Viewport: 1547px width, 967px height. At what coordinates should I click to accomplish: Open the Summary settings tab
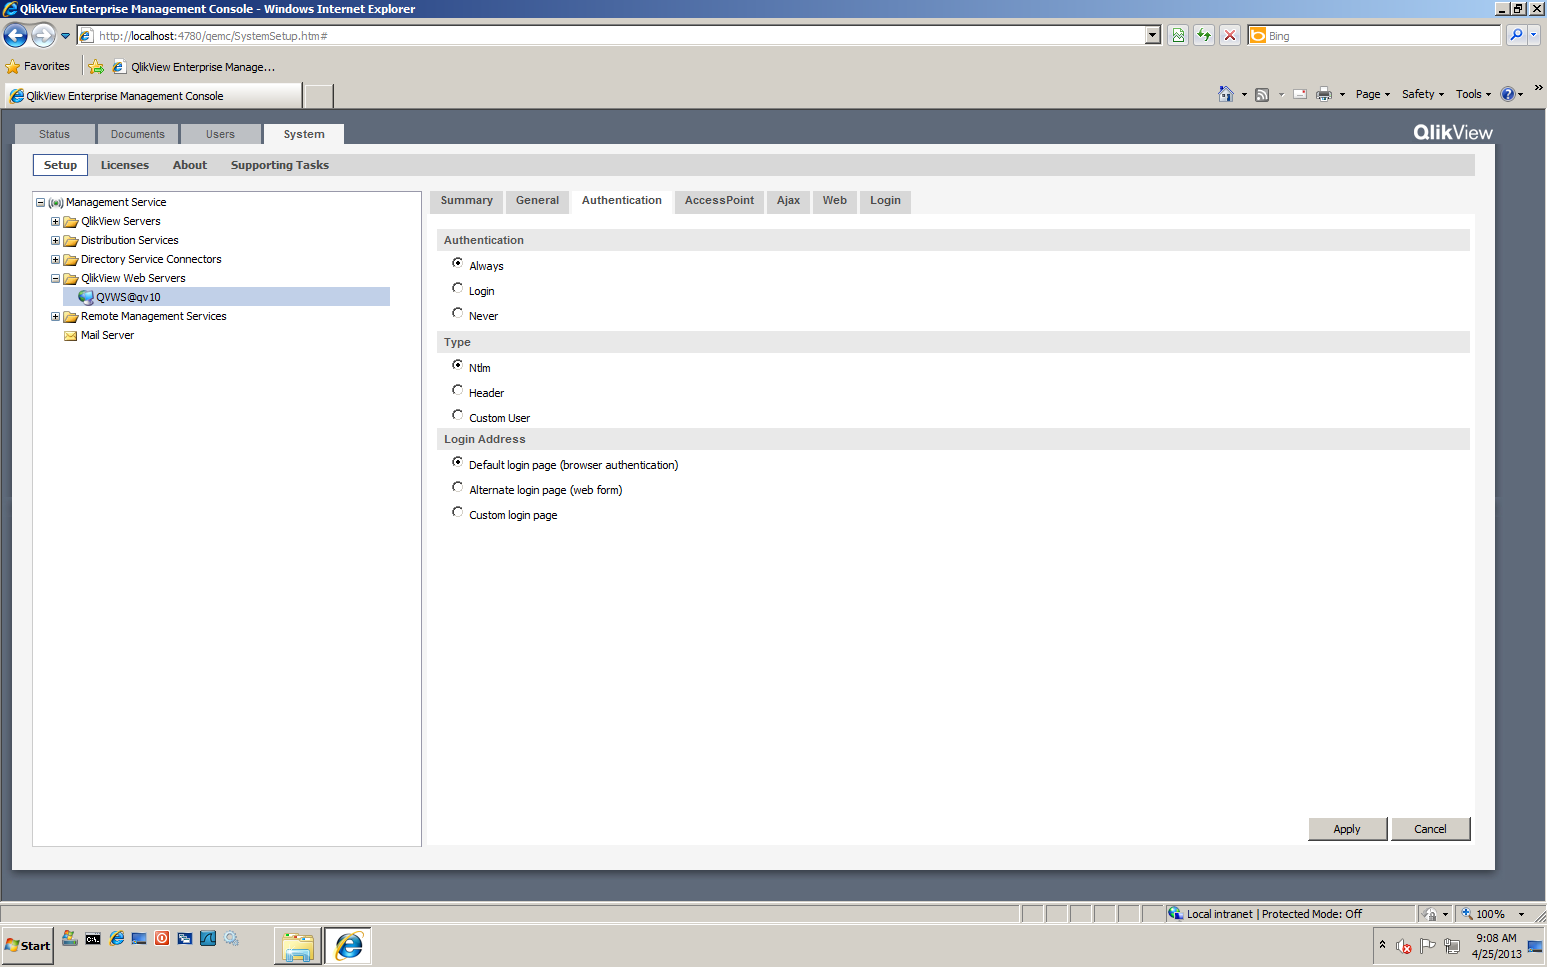(467, 201)
